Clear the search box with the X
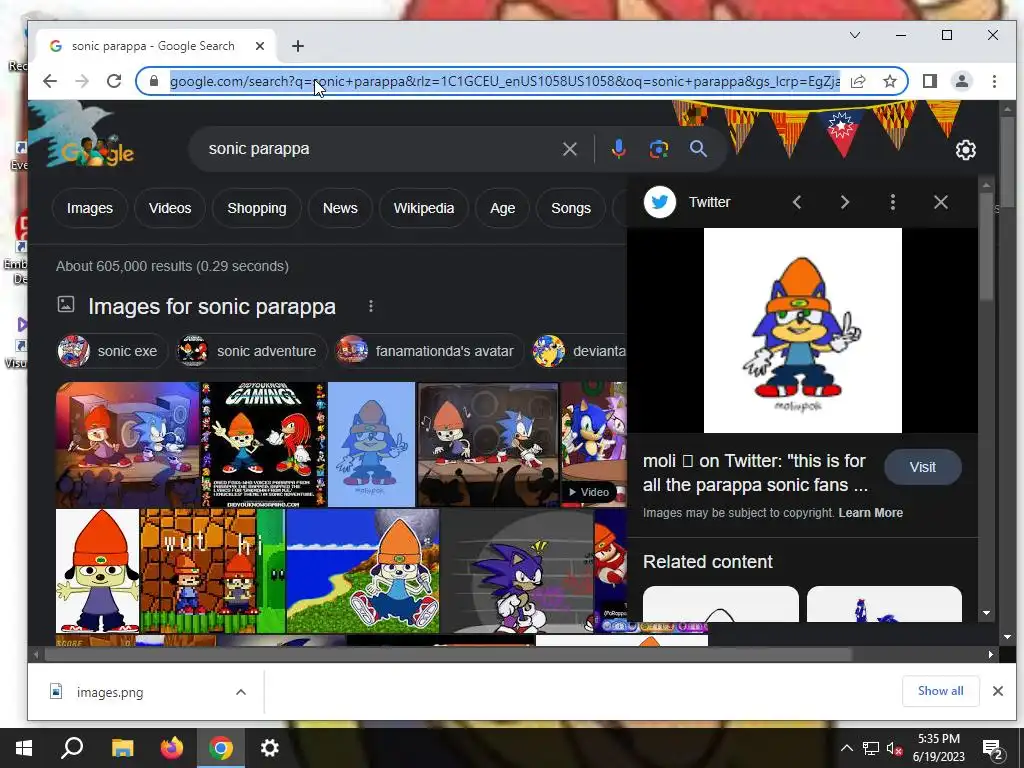Screen dimensions: 1024x768 (x=569, y=149)
